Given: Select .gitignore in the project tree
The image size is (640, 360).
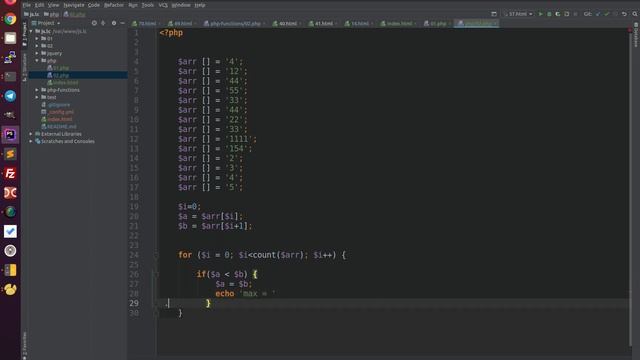Looking at the screenshot, I should 58,104.
